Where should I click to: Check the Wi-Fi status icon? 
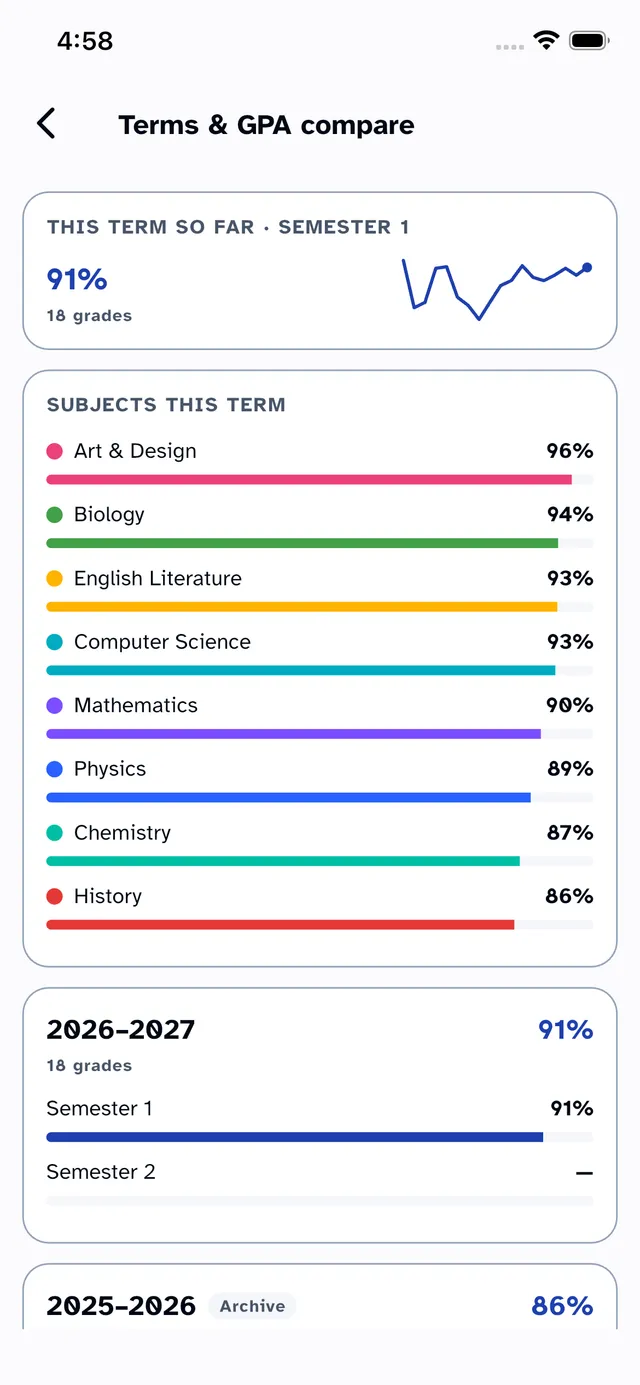point(546,40)
